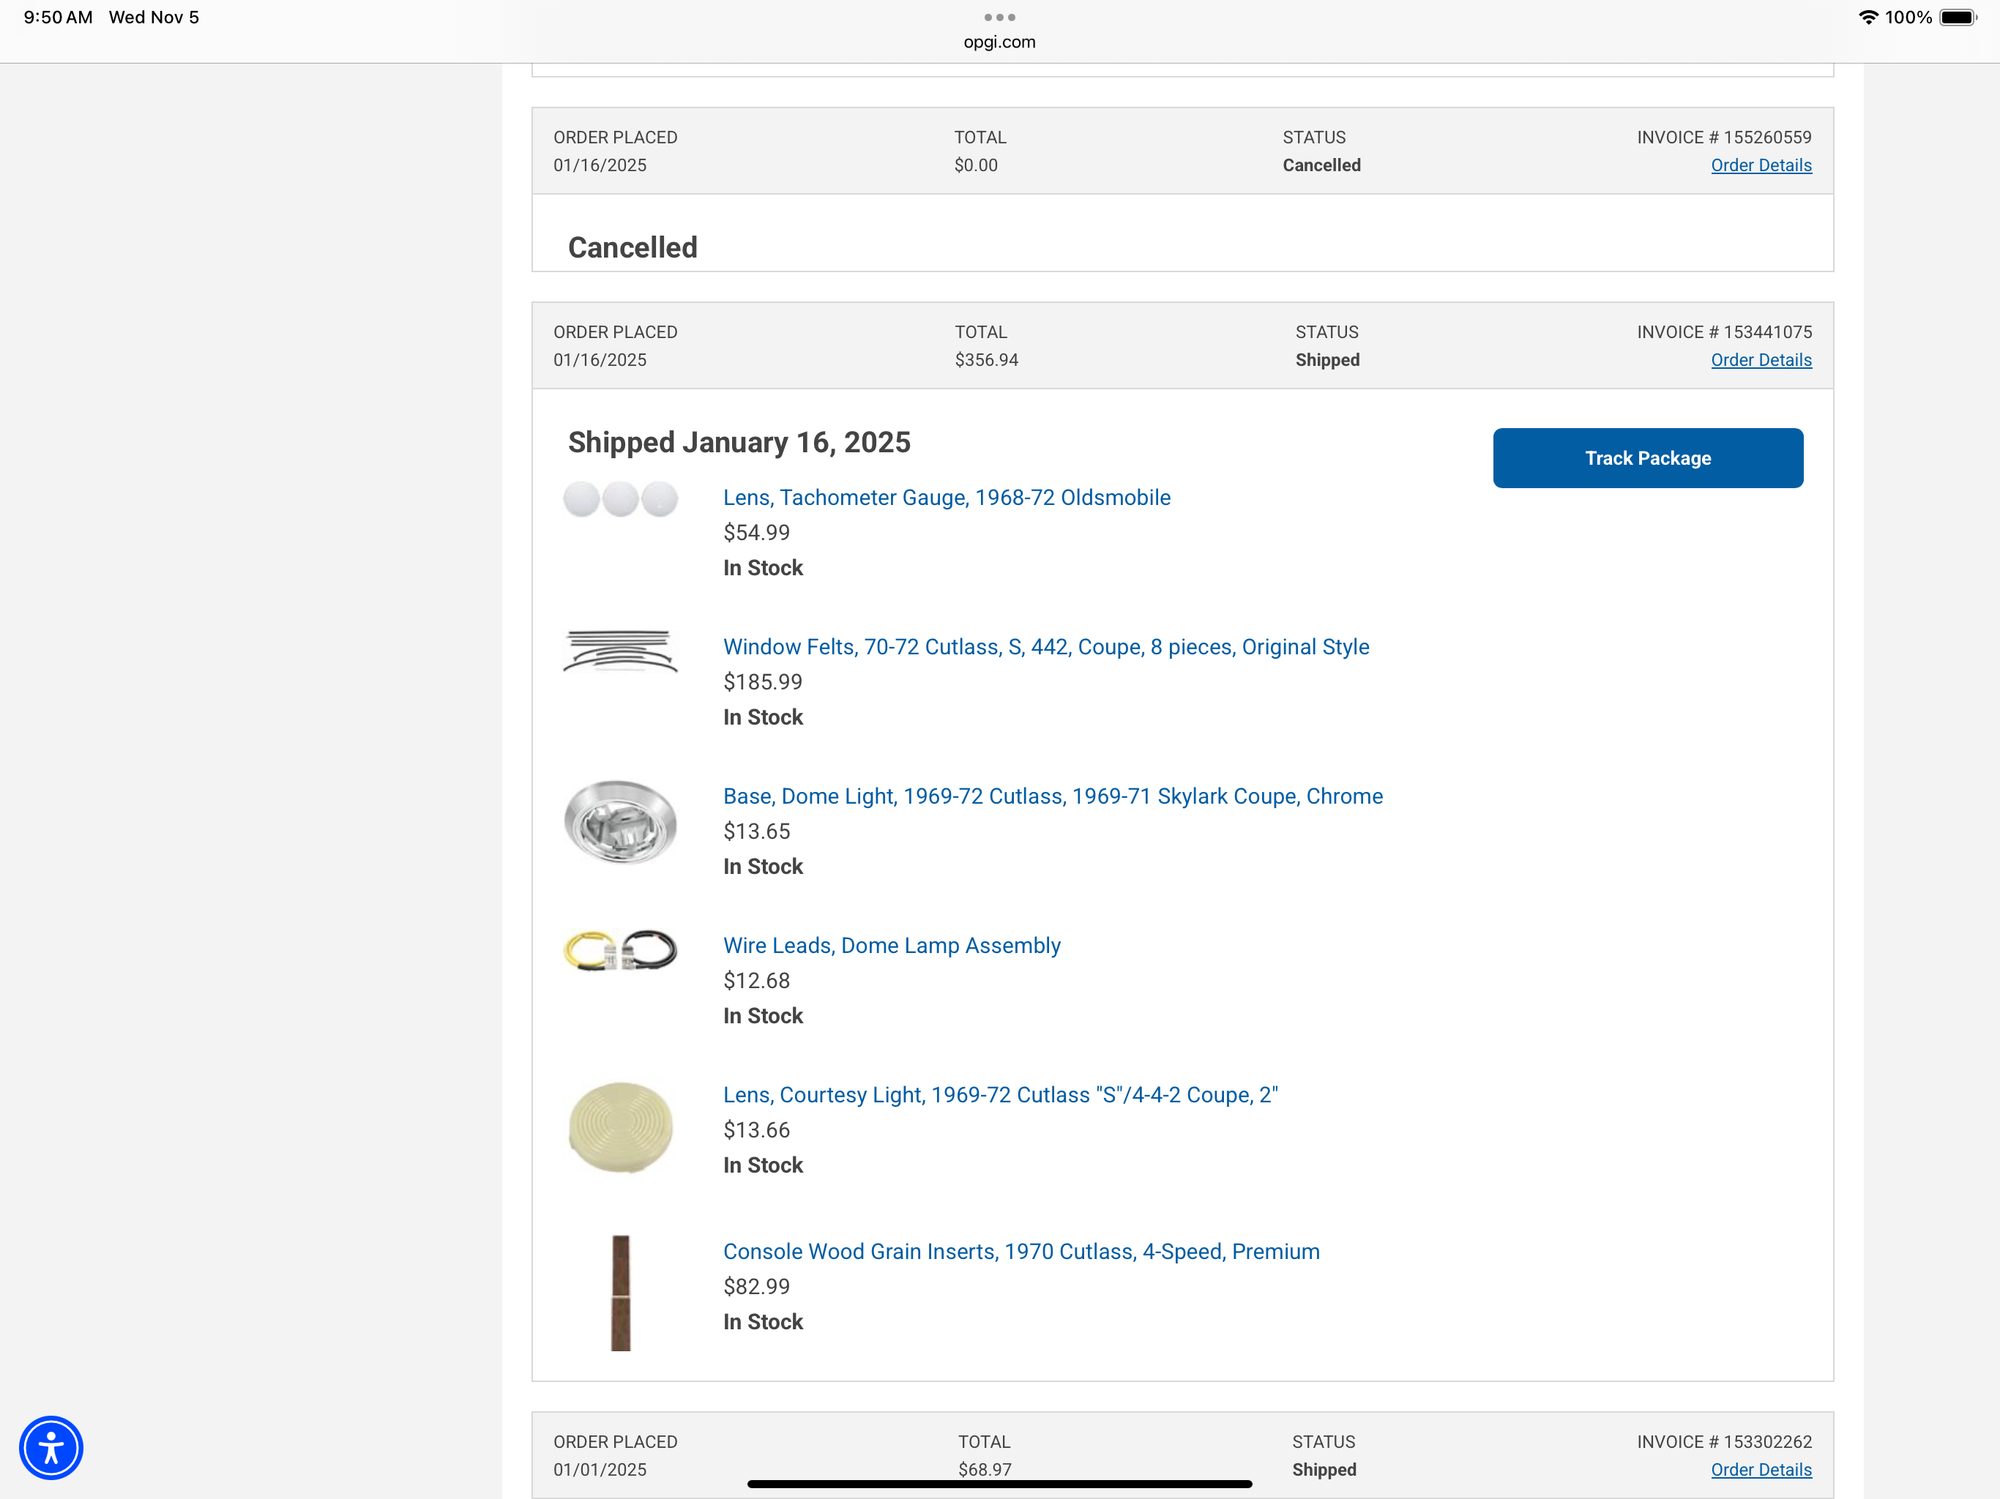Tap the three-dot multitasking menu
The width and height of the screenshot is (2000, 1499).
click(999, 17)
